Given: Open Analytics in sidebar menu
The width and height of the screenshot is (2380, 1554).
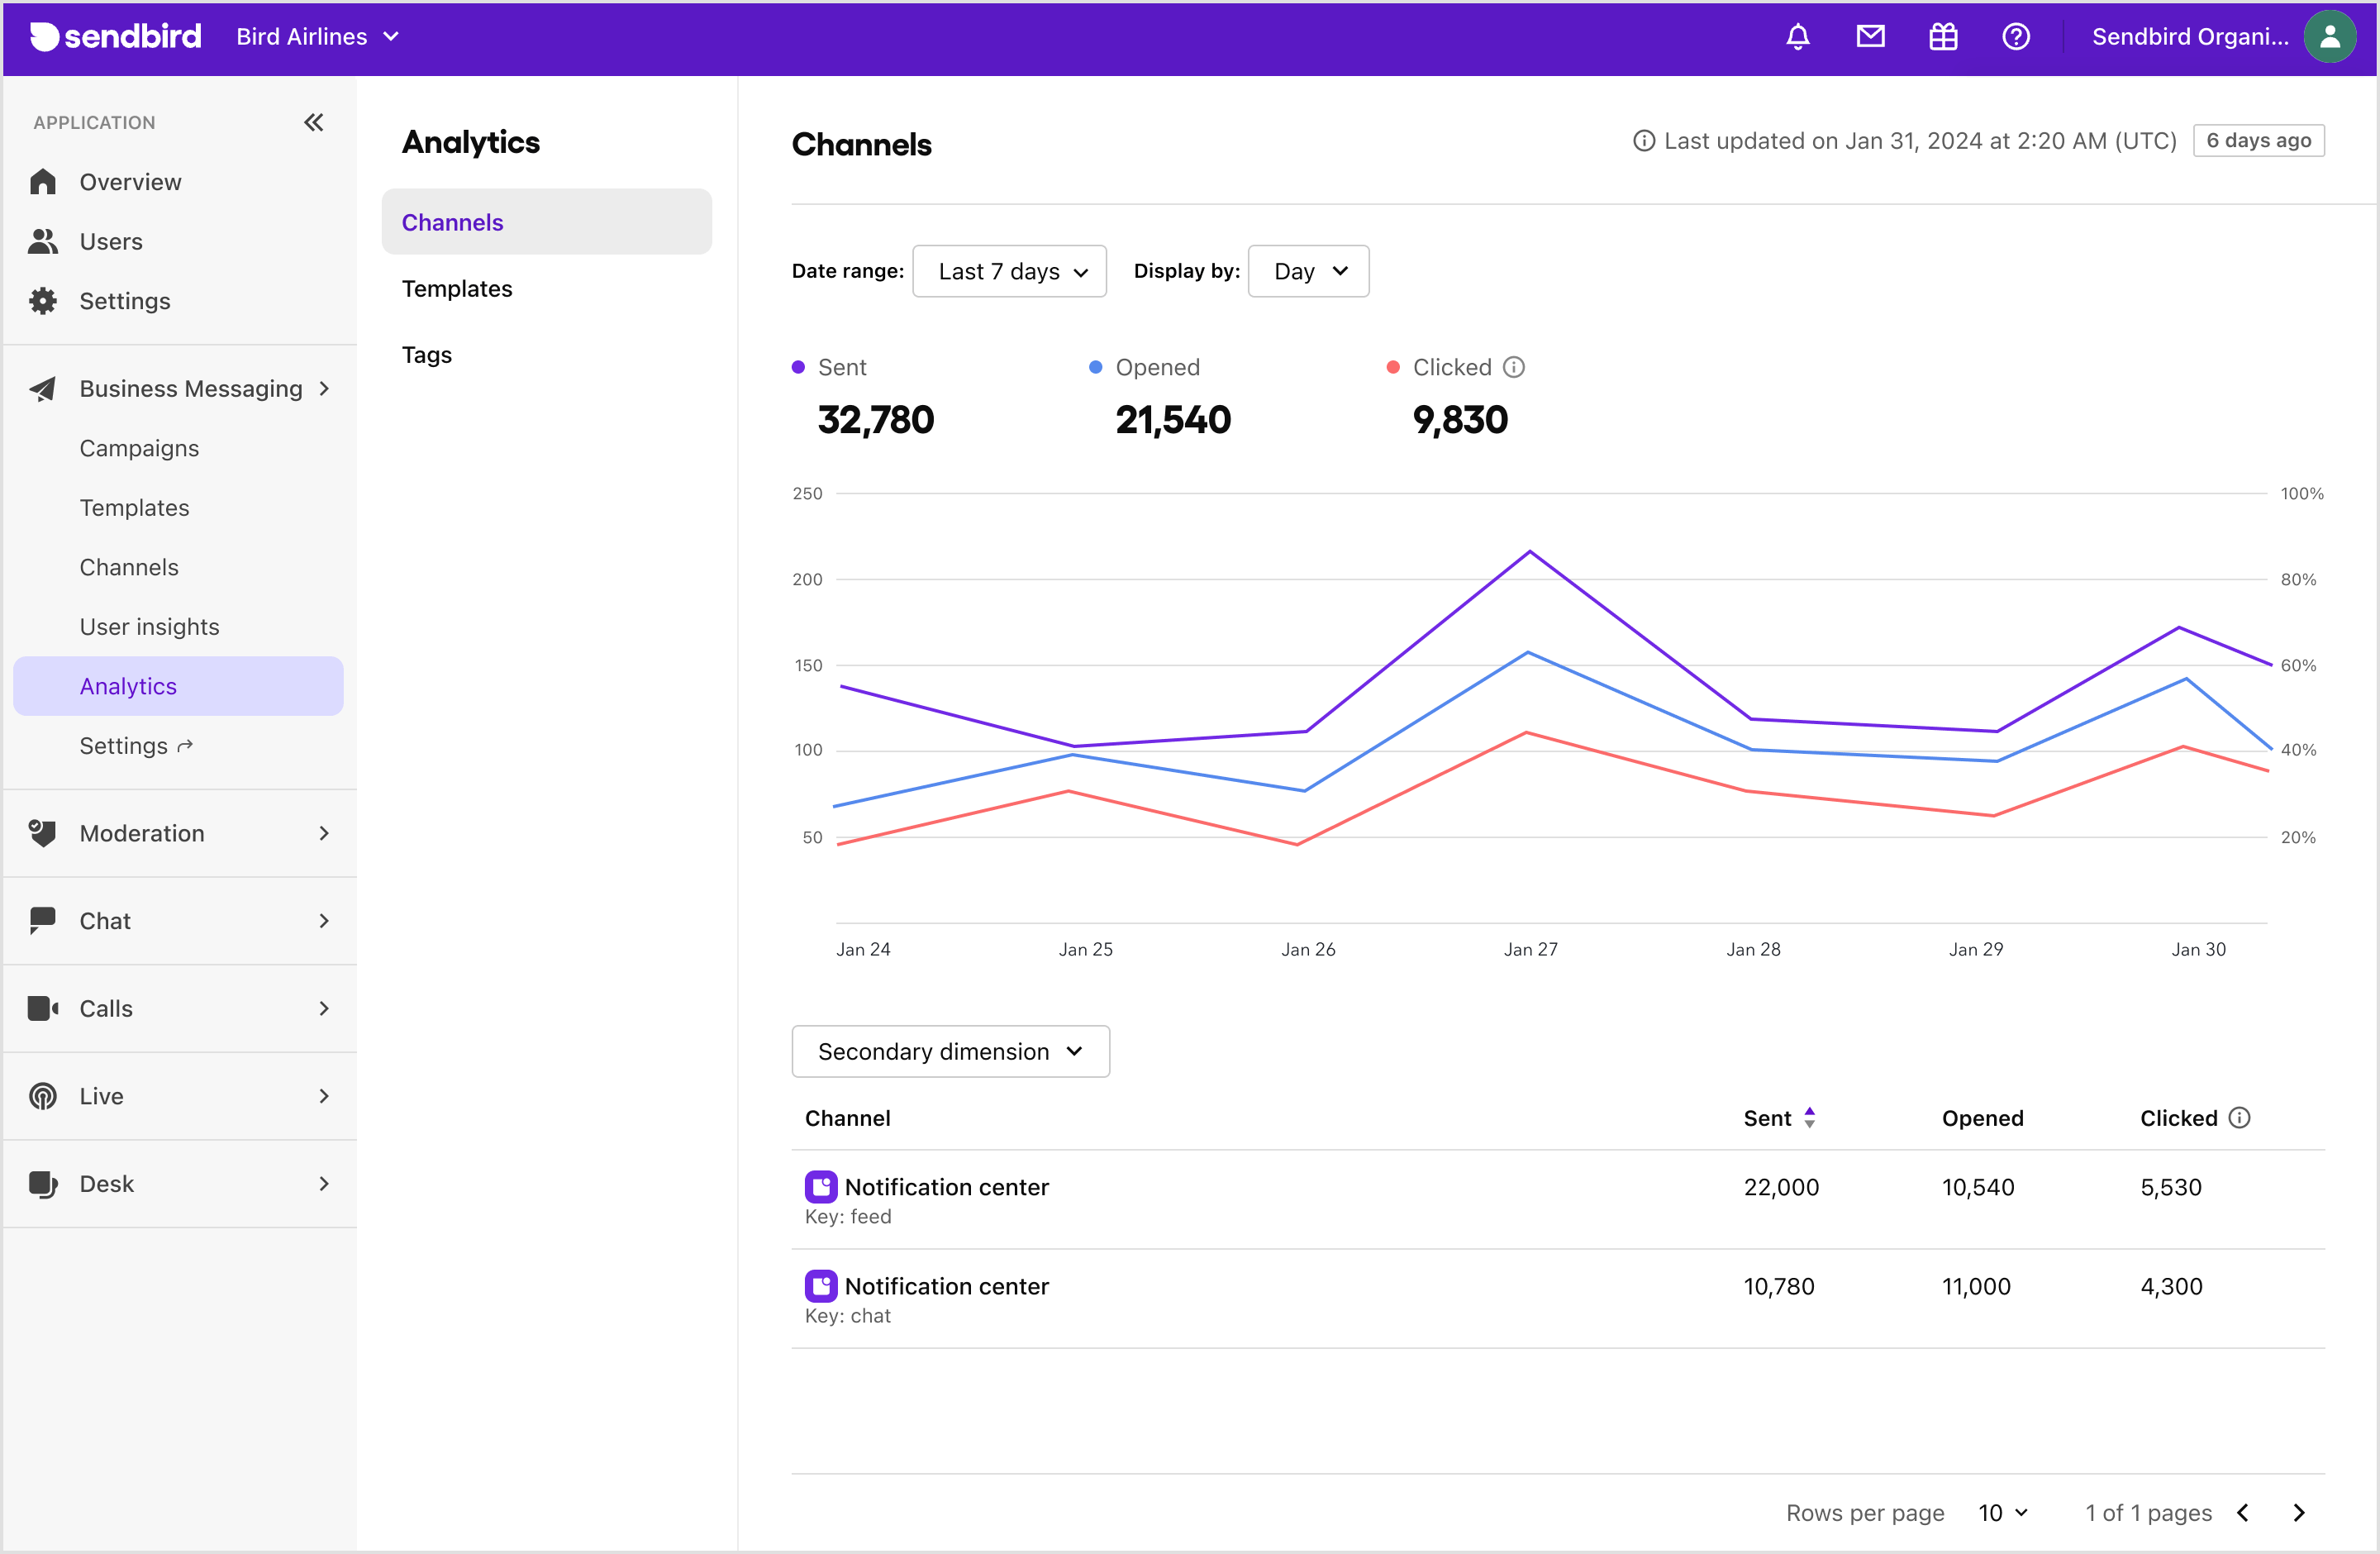Looking at the screenshot, I should (178, 686).
